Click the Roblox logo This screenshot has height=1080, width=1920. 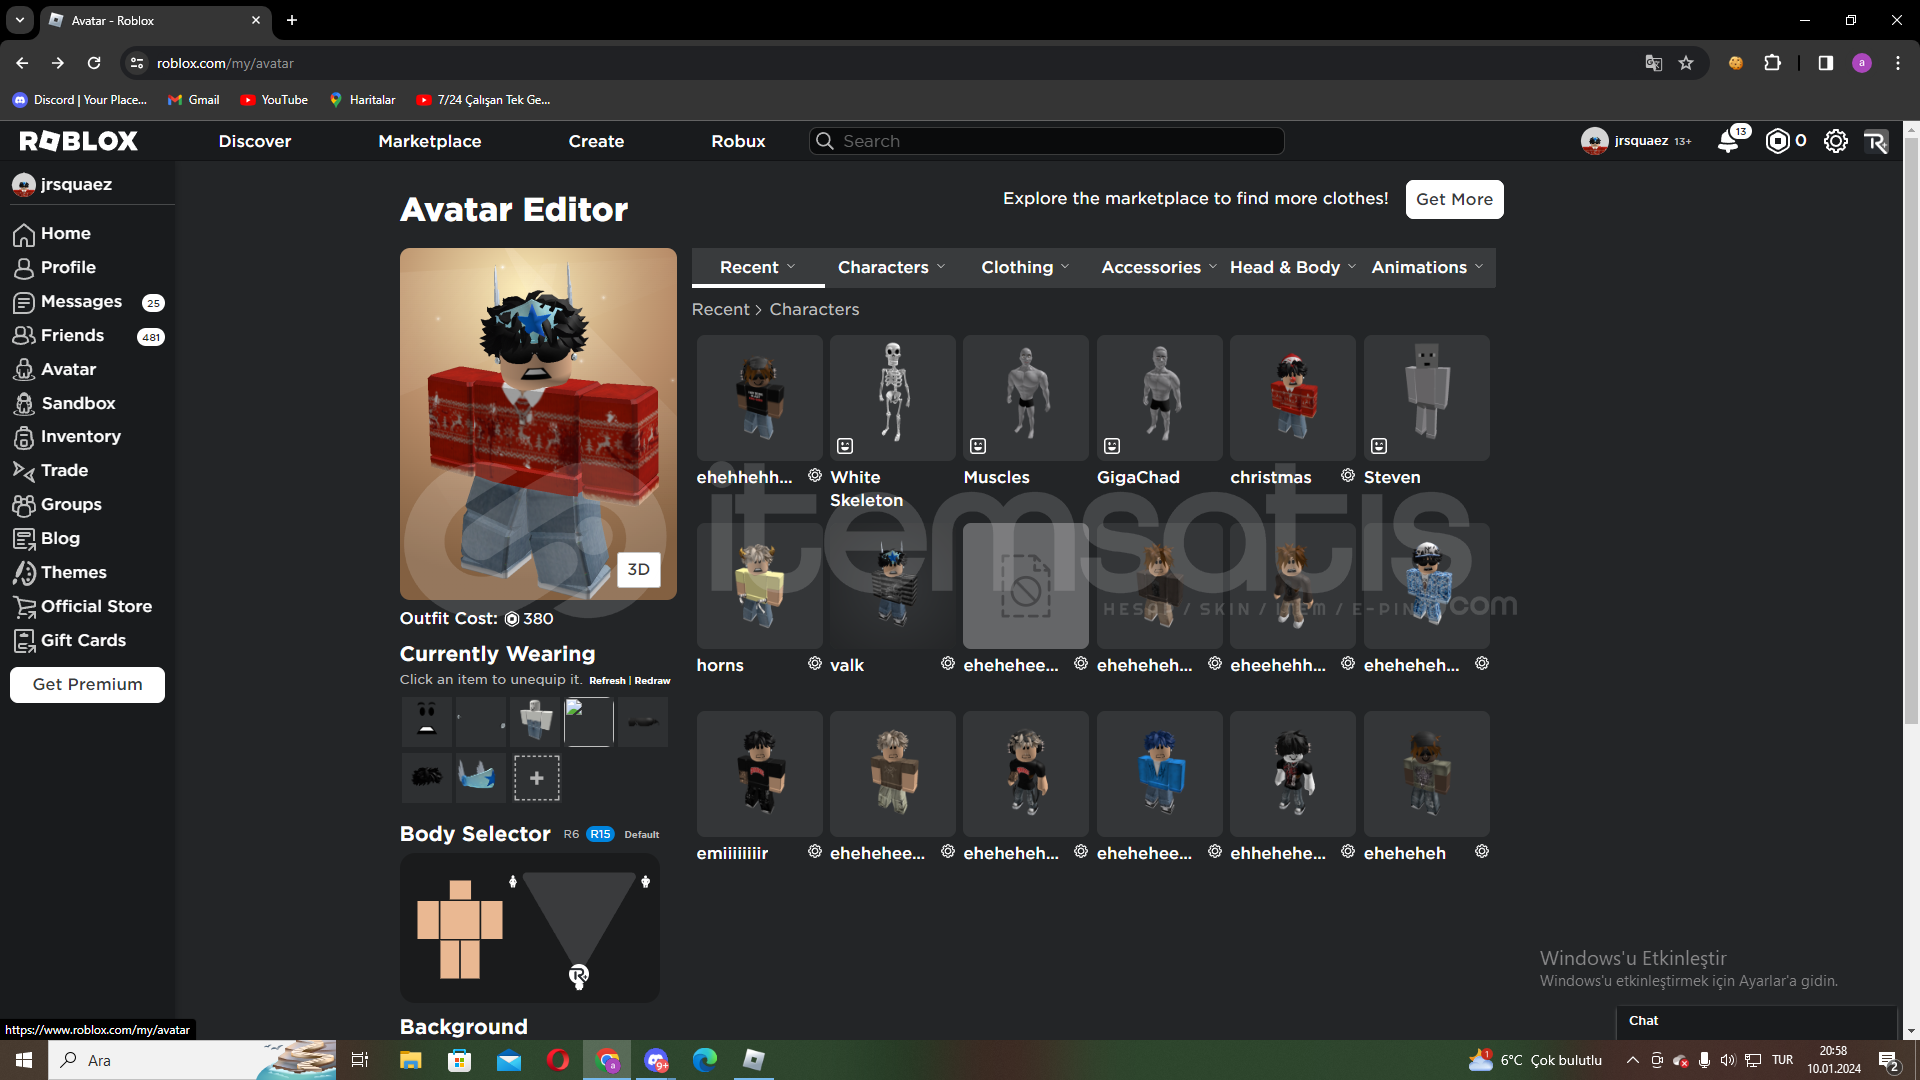(79, 141)
